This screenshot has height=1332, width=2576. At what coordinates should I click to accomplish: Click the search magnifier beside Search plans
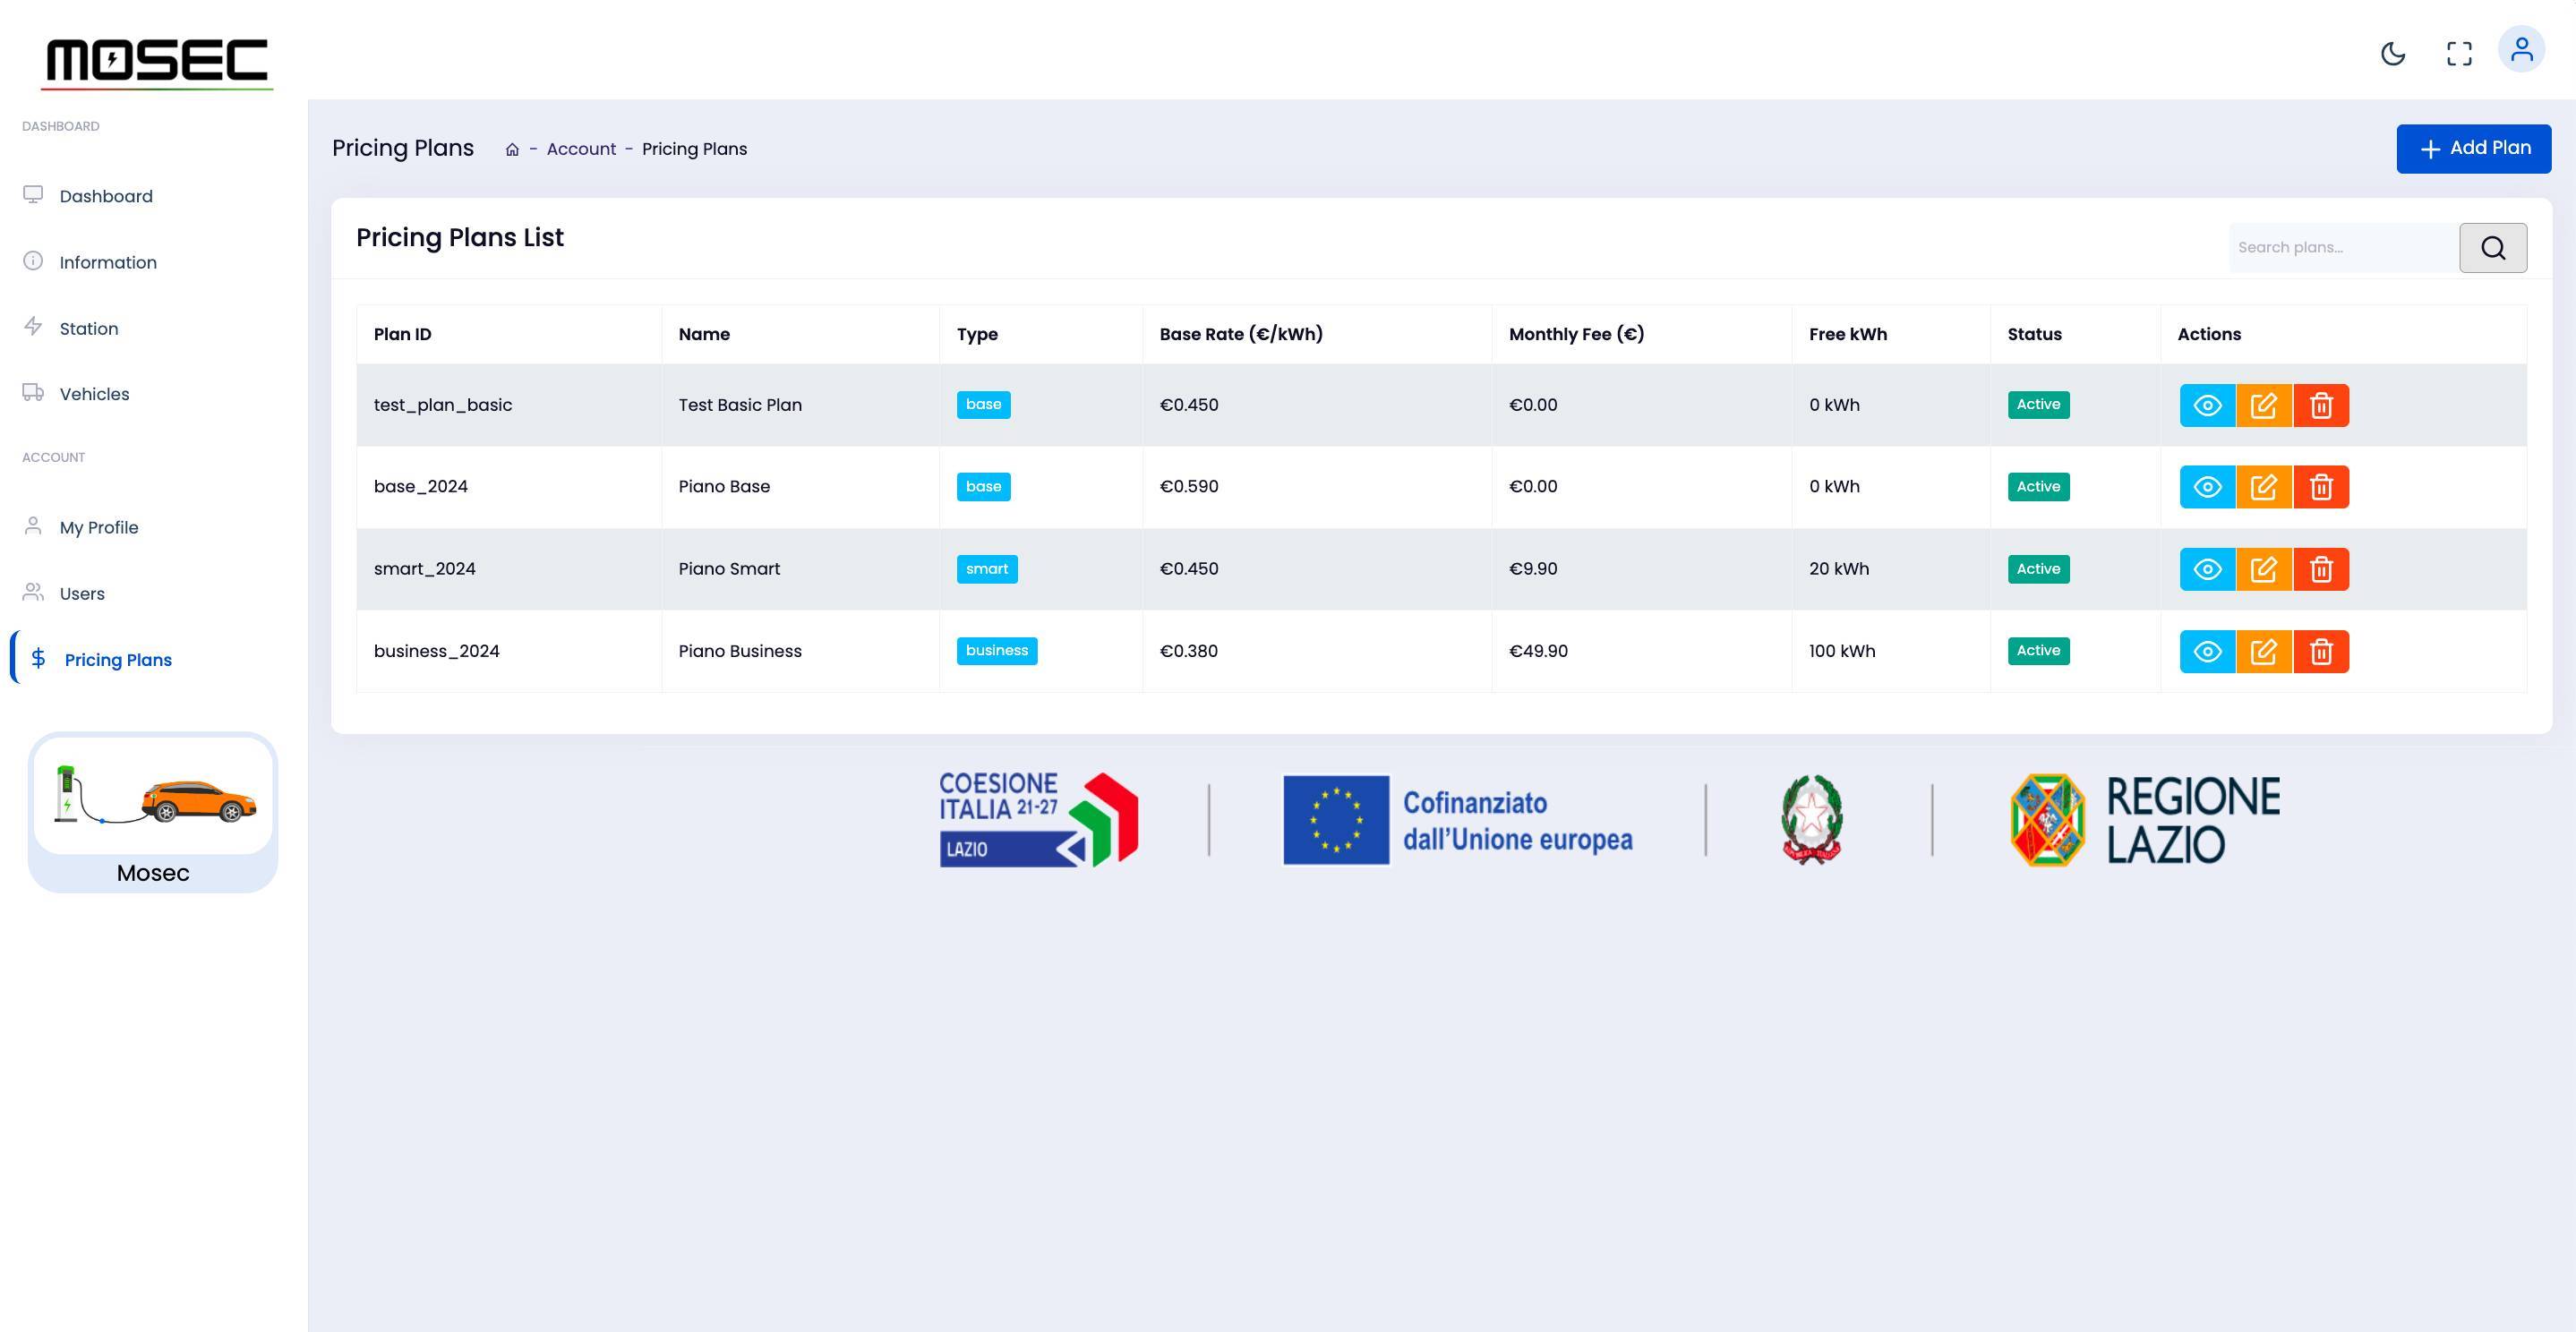pyautogui.click(x=2492, y=247)
